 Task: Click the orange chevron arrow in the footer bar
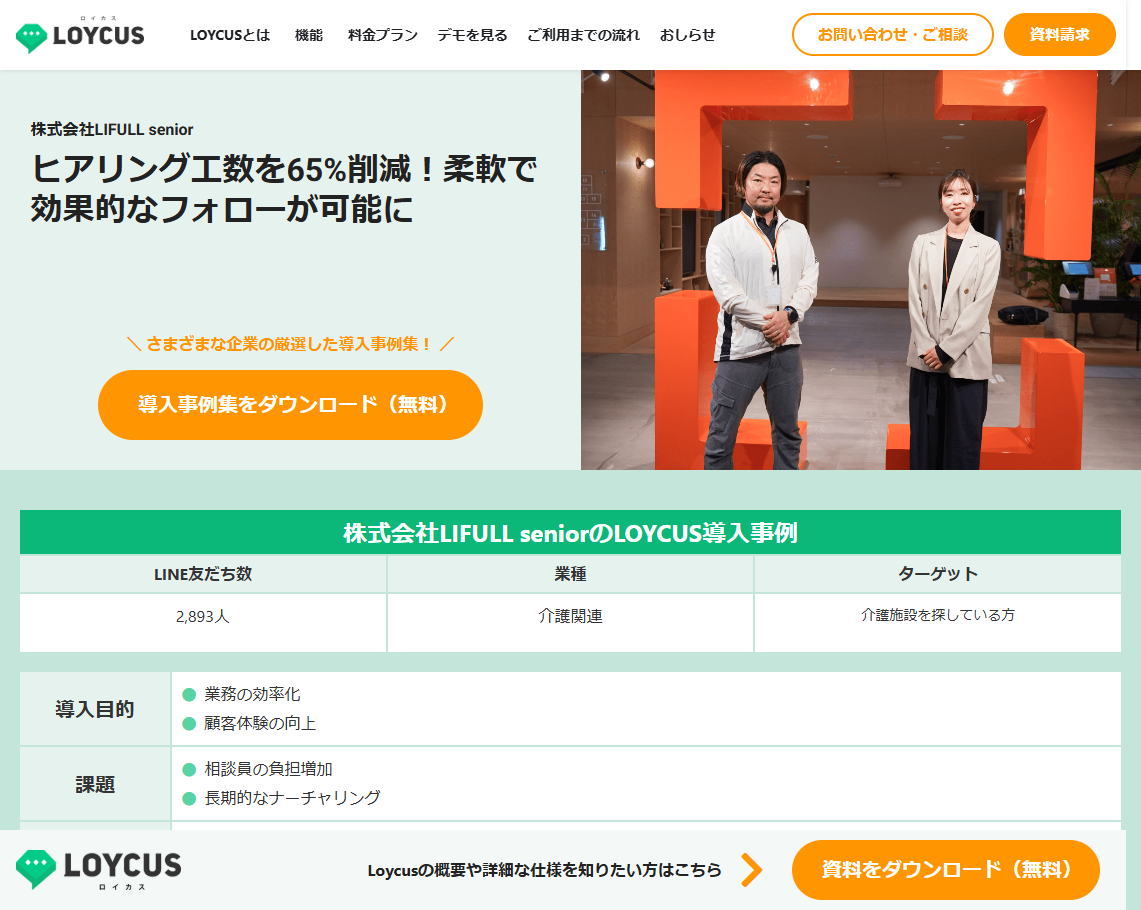(752, 869)
